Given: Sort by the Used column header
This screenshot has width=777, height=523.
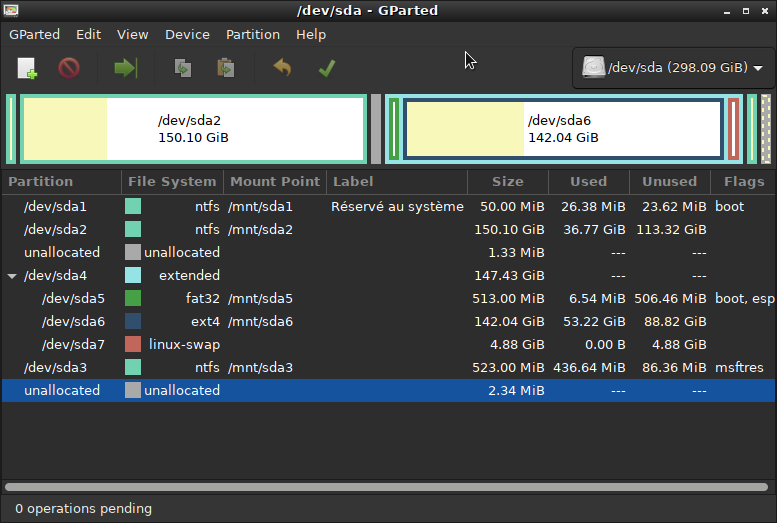Looking at the screenshot, I should tap(589, 181).
